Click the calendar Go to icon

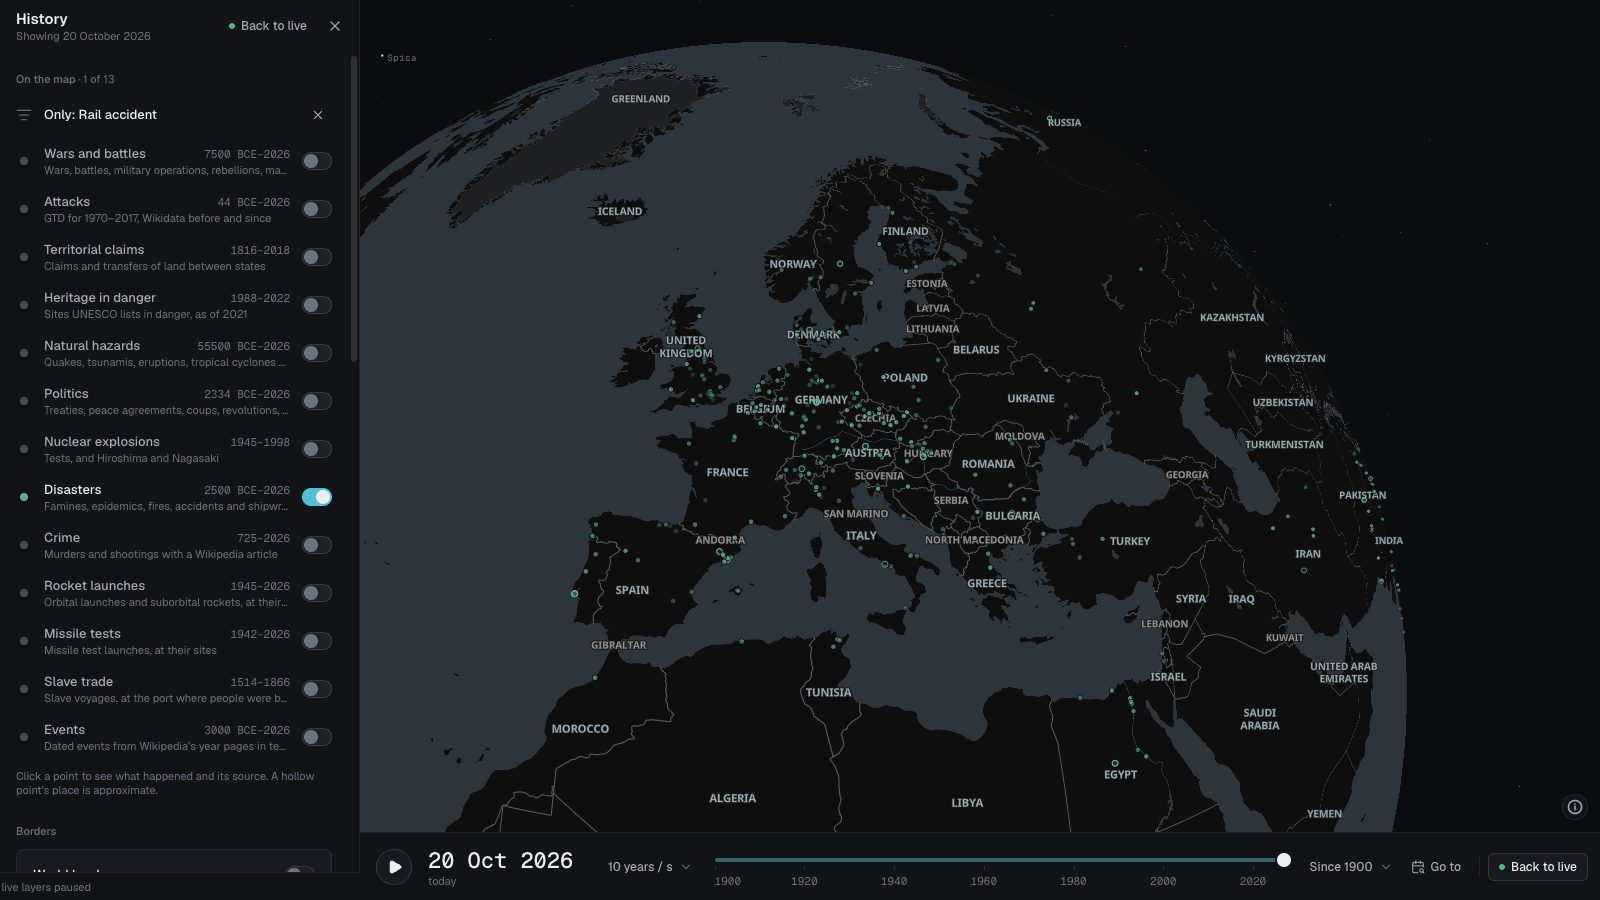pyautogui.click(x=1418, y=867)
